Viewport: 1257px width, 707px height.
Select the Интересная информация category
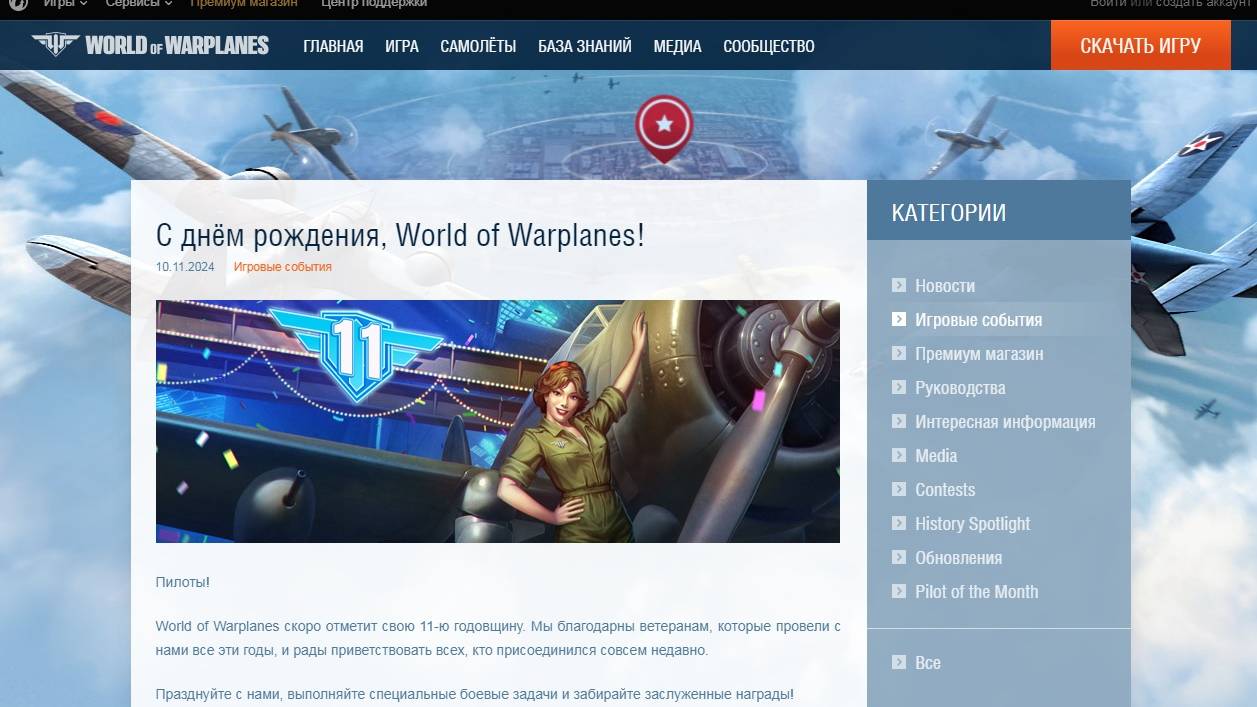coord(1005,422)
